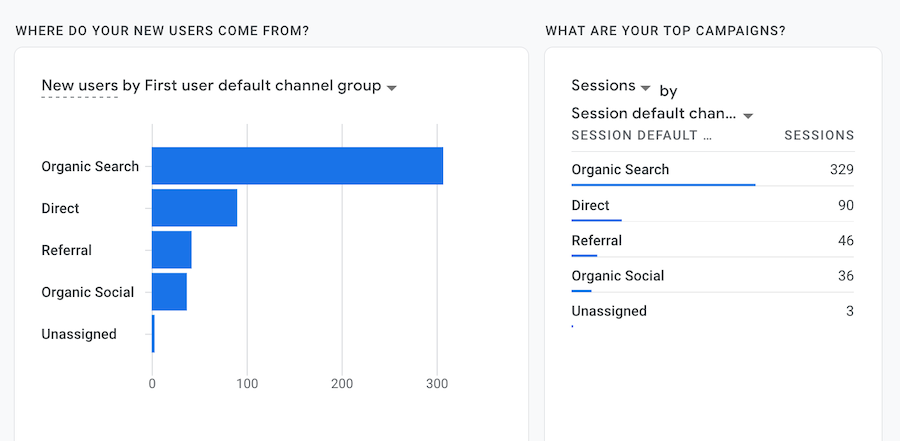Click the SESSIONS column header
Screen dimensions: 900x441
[819, 135]
